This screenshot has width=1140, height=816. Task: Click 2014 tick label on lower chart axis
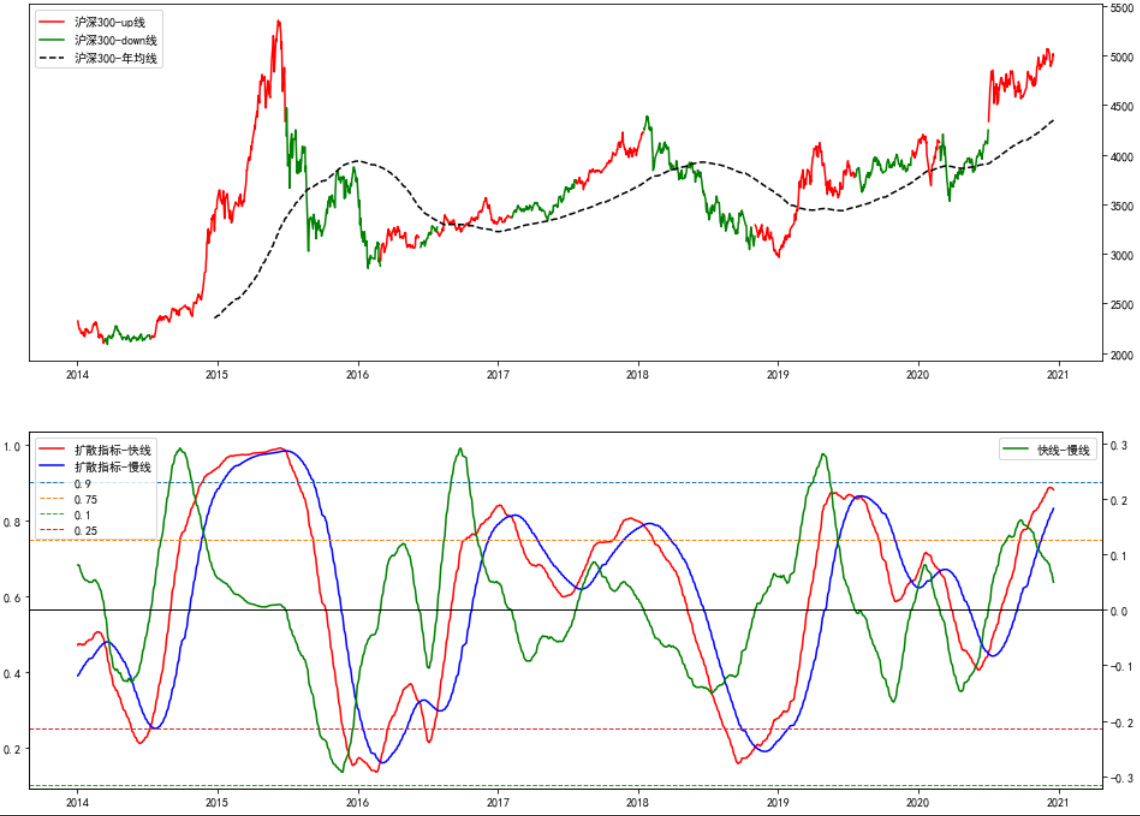(77, 803)
